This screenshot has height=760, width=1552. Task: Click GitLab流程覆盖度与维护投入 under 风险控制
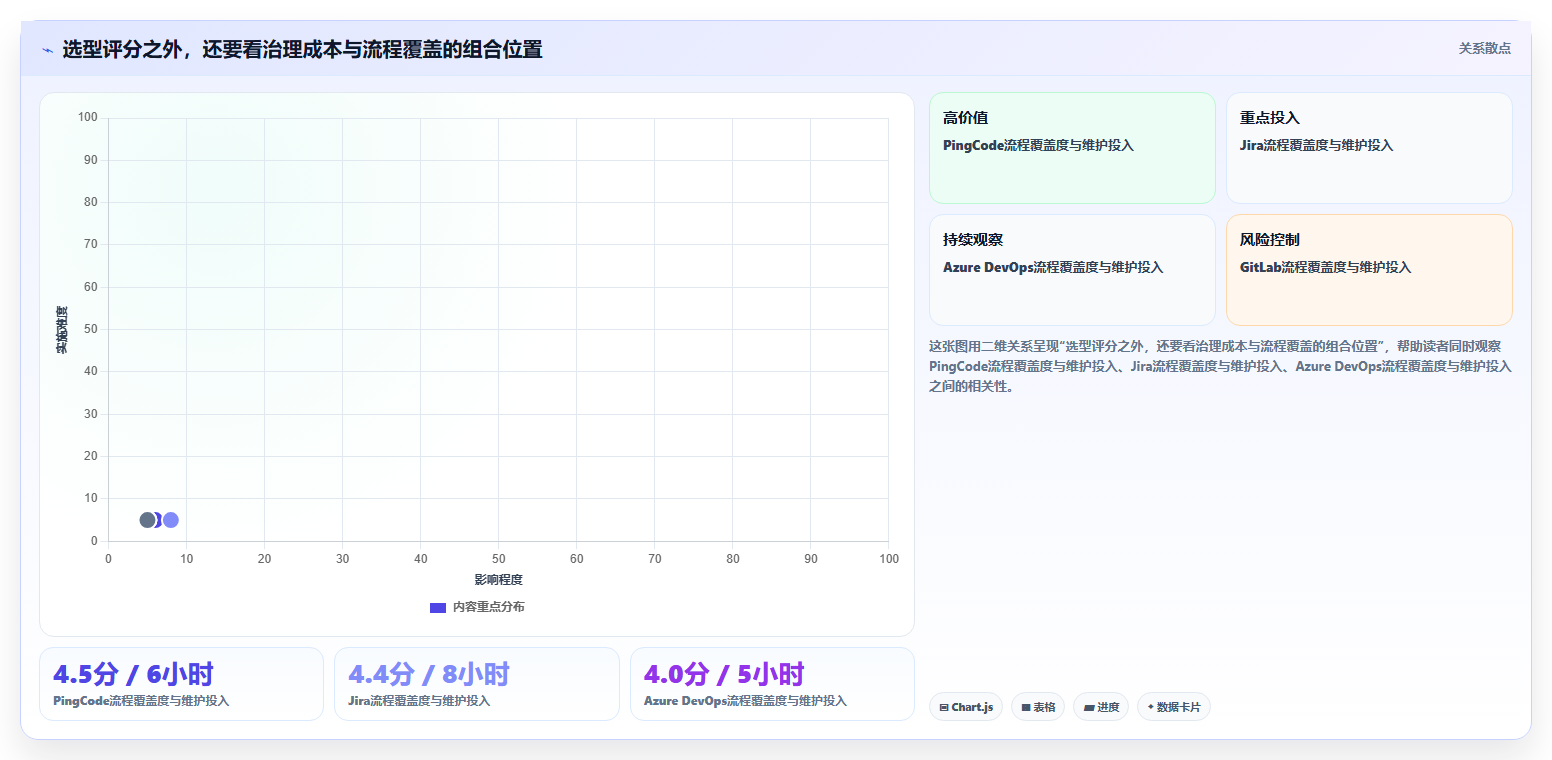1325,267
